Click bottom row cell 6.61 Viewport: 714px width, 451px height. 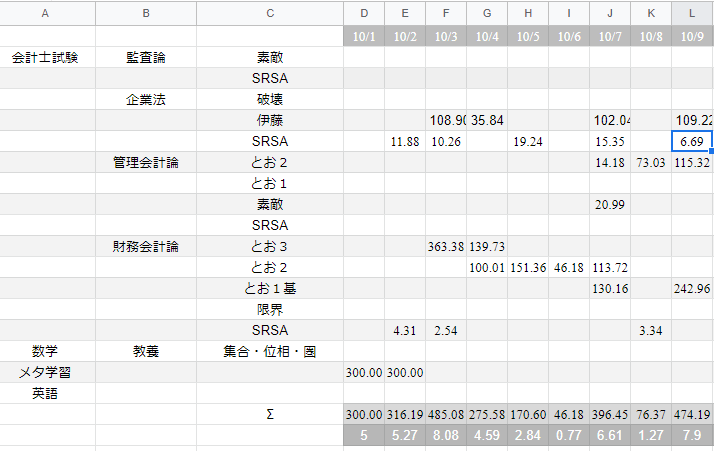610,435
